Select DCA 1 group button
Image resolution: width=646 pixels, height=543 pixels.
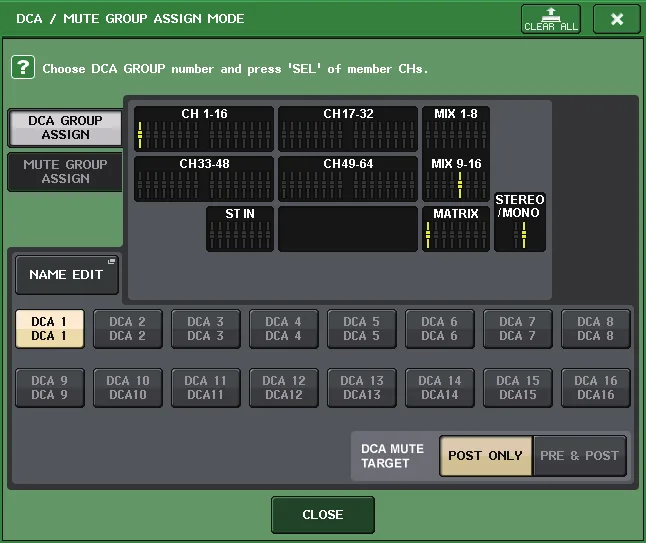(50, 329)
